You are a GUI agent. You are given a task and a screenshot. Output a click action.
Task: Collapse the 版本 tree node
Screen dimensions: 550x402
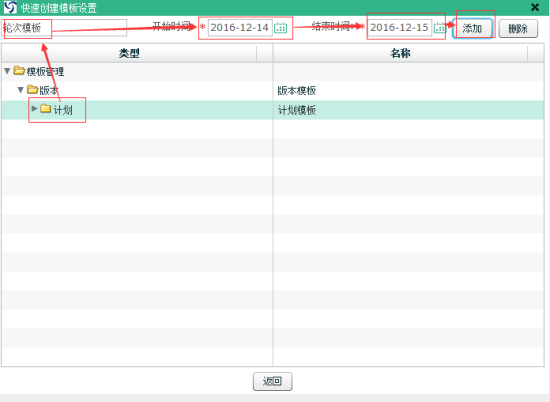[x=21, y=90]
